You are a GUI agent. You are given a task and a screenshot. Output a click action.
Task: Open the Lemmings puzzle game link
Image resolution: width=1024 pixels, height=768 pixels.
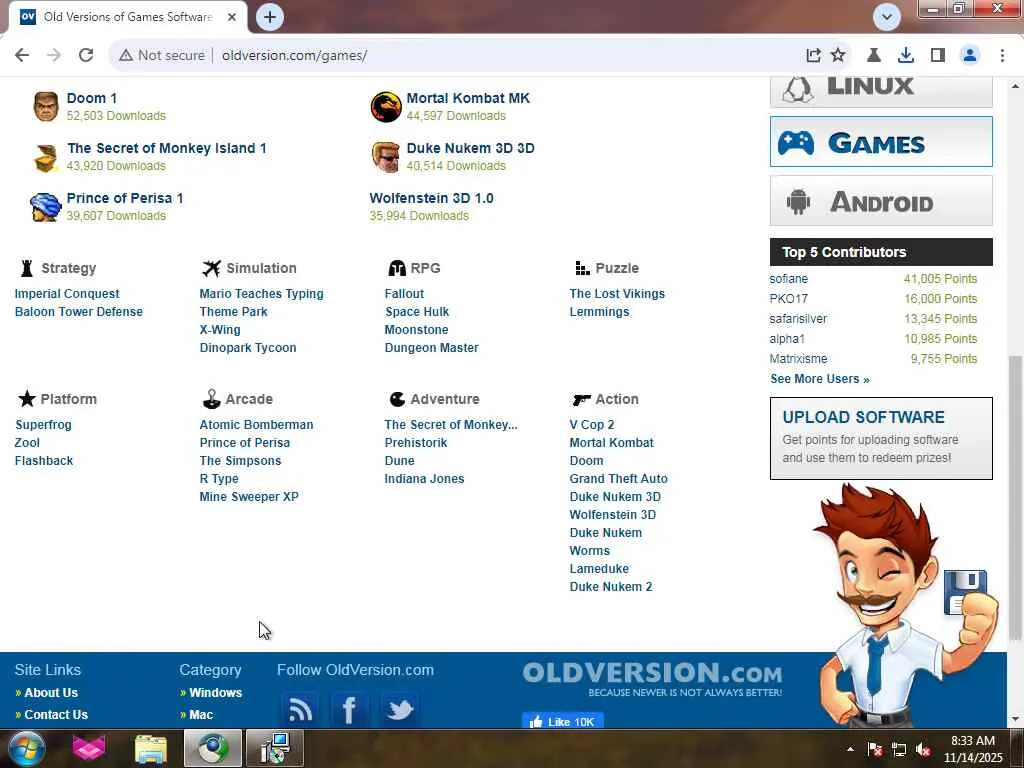point(599,312)
